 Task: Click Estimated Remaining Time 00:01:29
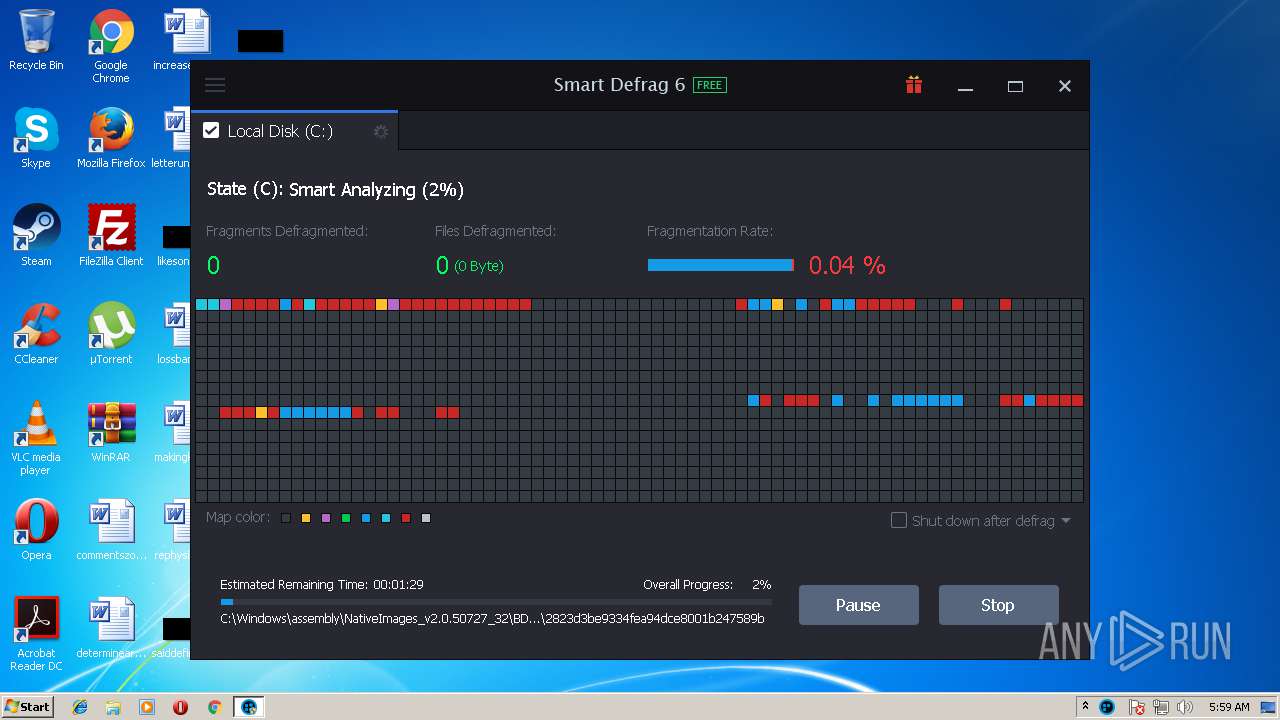pyautogui.click(x=321, y=584)
